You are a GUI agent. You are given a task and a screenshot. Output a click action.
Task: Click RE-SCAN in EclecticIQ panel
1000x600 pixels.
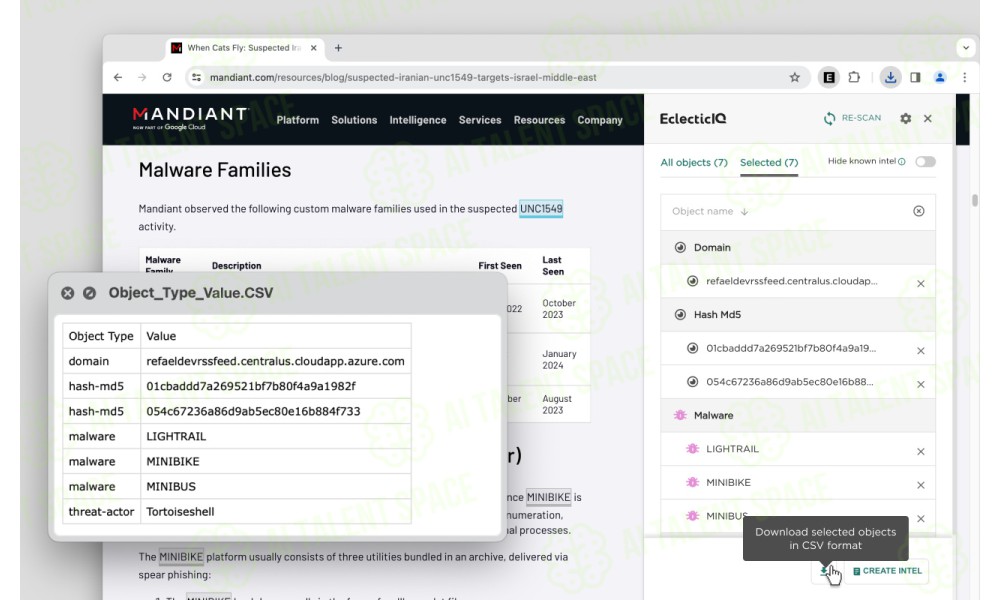pos(853,118)
